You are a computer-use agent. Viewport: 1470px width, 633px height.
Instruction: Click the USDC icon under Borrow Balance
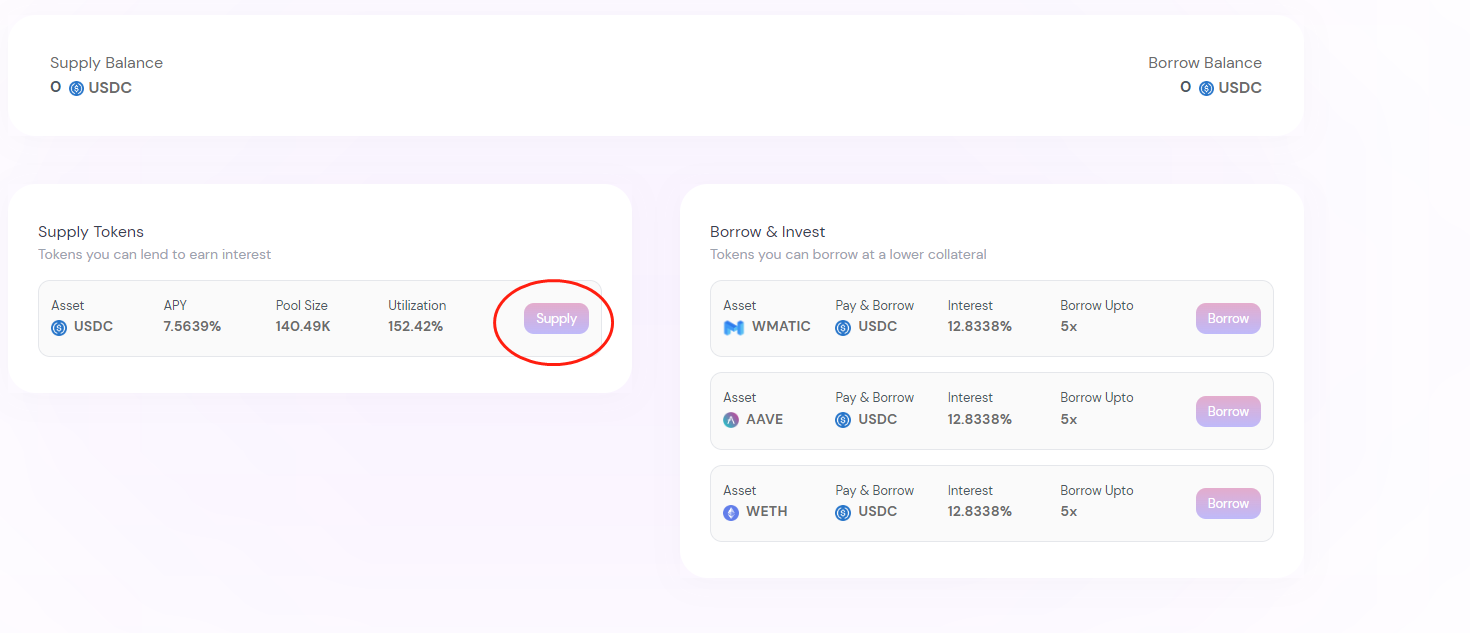click(1206, 88)
